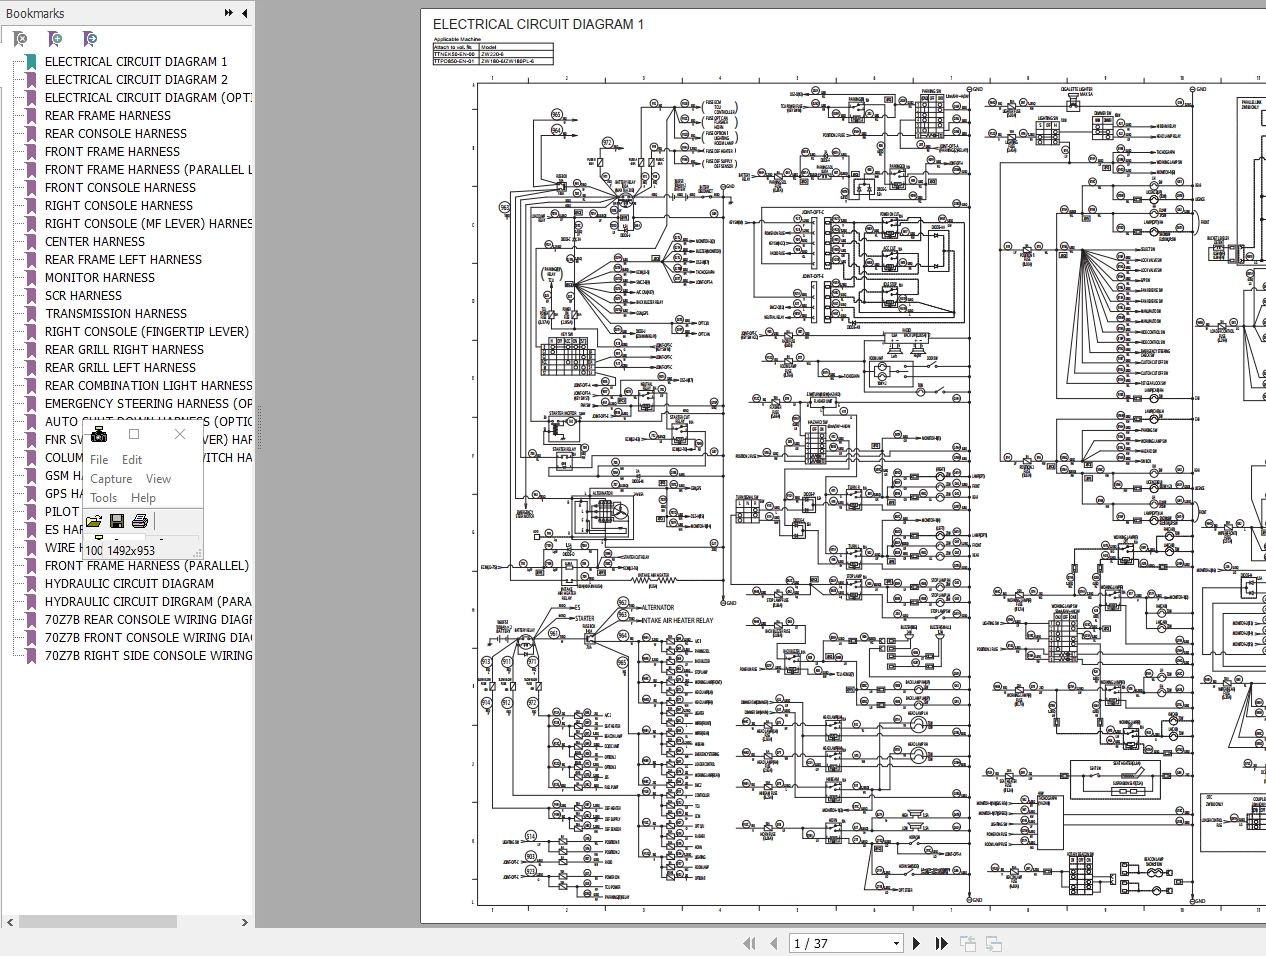This screenshot has width=1266, height=956.
Task: Open ELECTRICAL CIRCUIT DIAGRAM 2 bookmark
Action: 136,80
